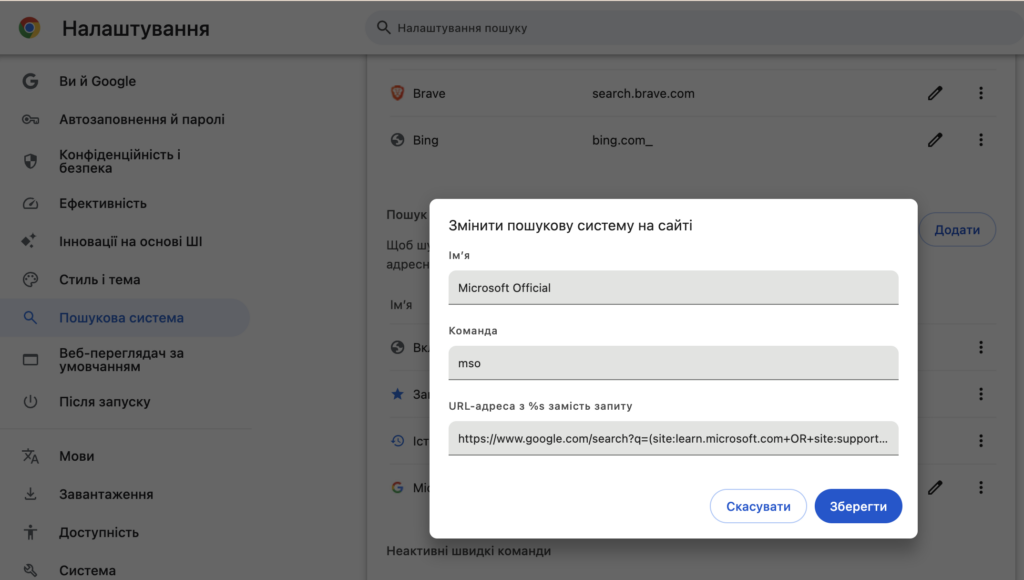Go to 'Конфіденційність і безпека'

tap(120, 161)
